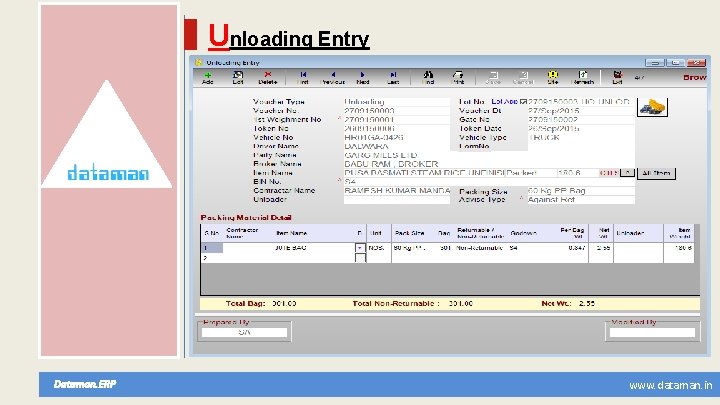Click the Non-Returnable cell in row 1
Viewport: 720px width, 405px height.
click(x=480, y=248)
